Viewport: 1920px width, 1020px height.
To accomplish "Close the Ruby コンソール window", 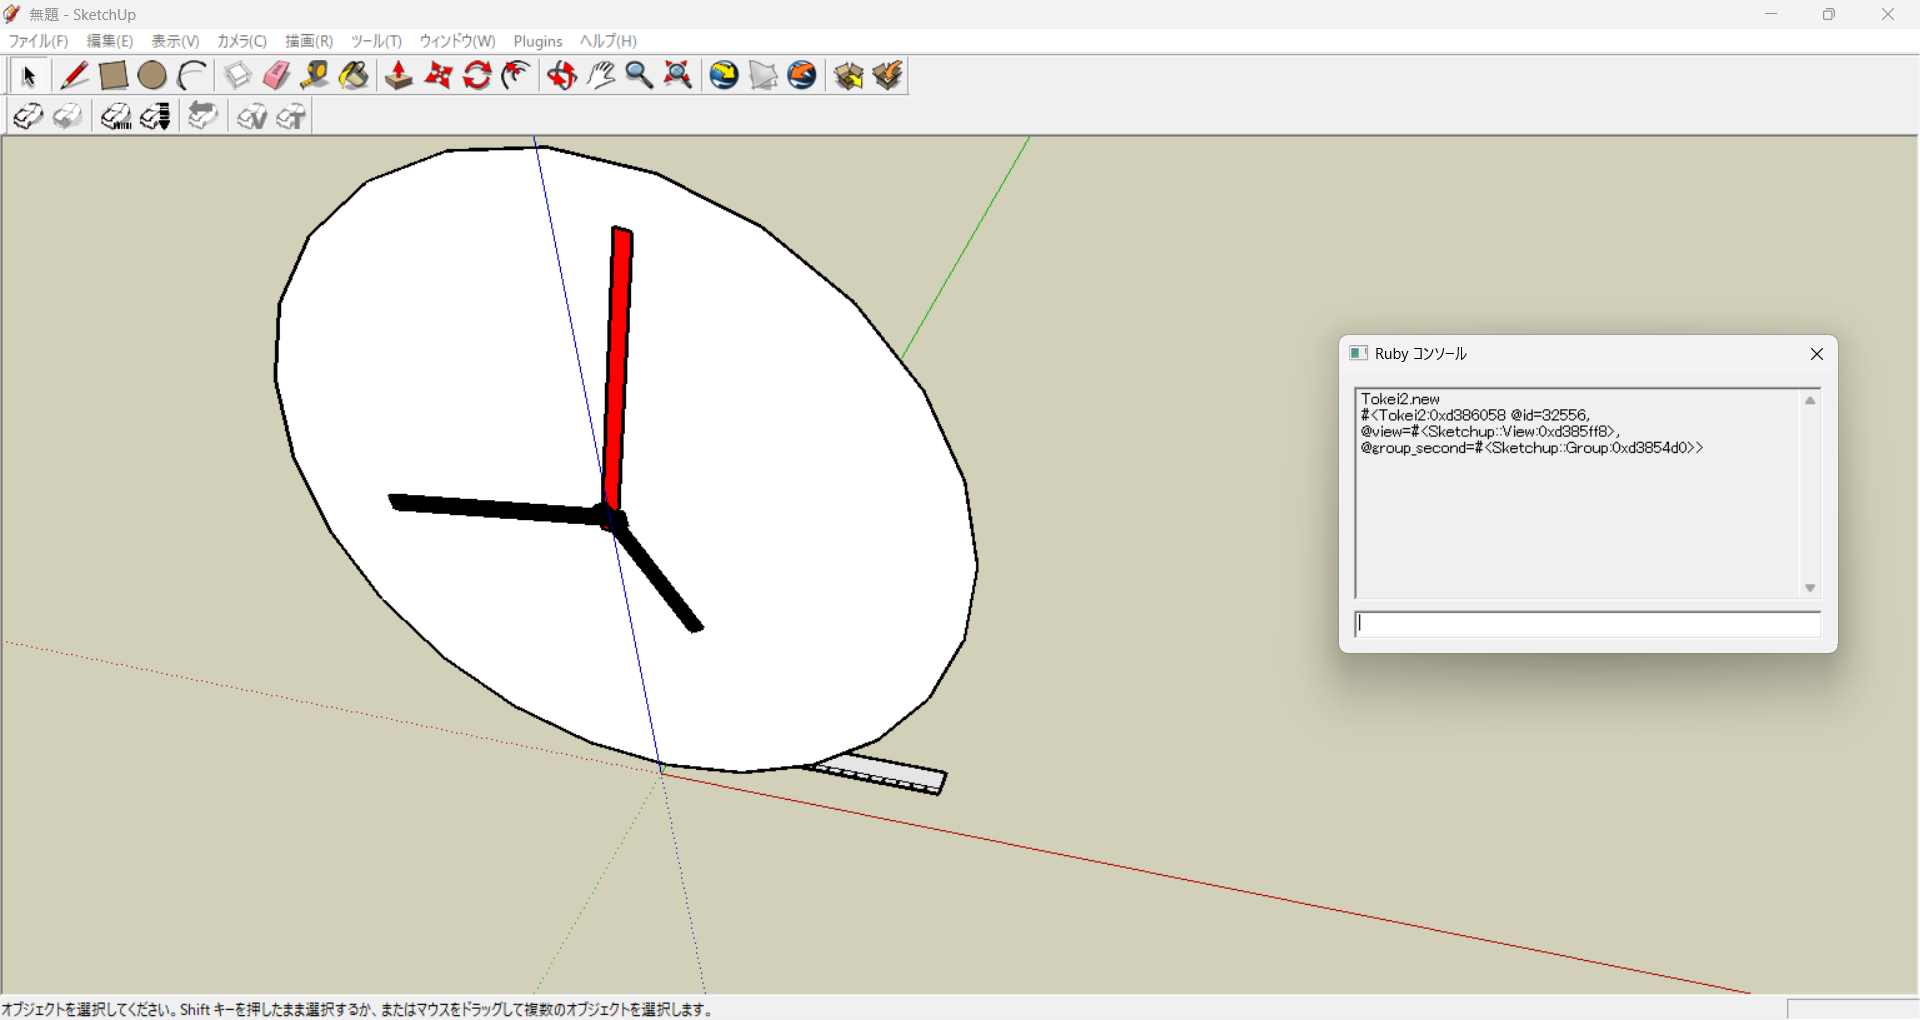I will (x=1817, y=354).
